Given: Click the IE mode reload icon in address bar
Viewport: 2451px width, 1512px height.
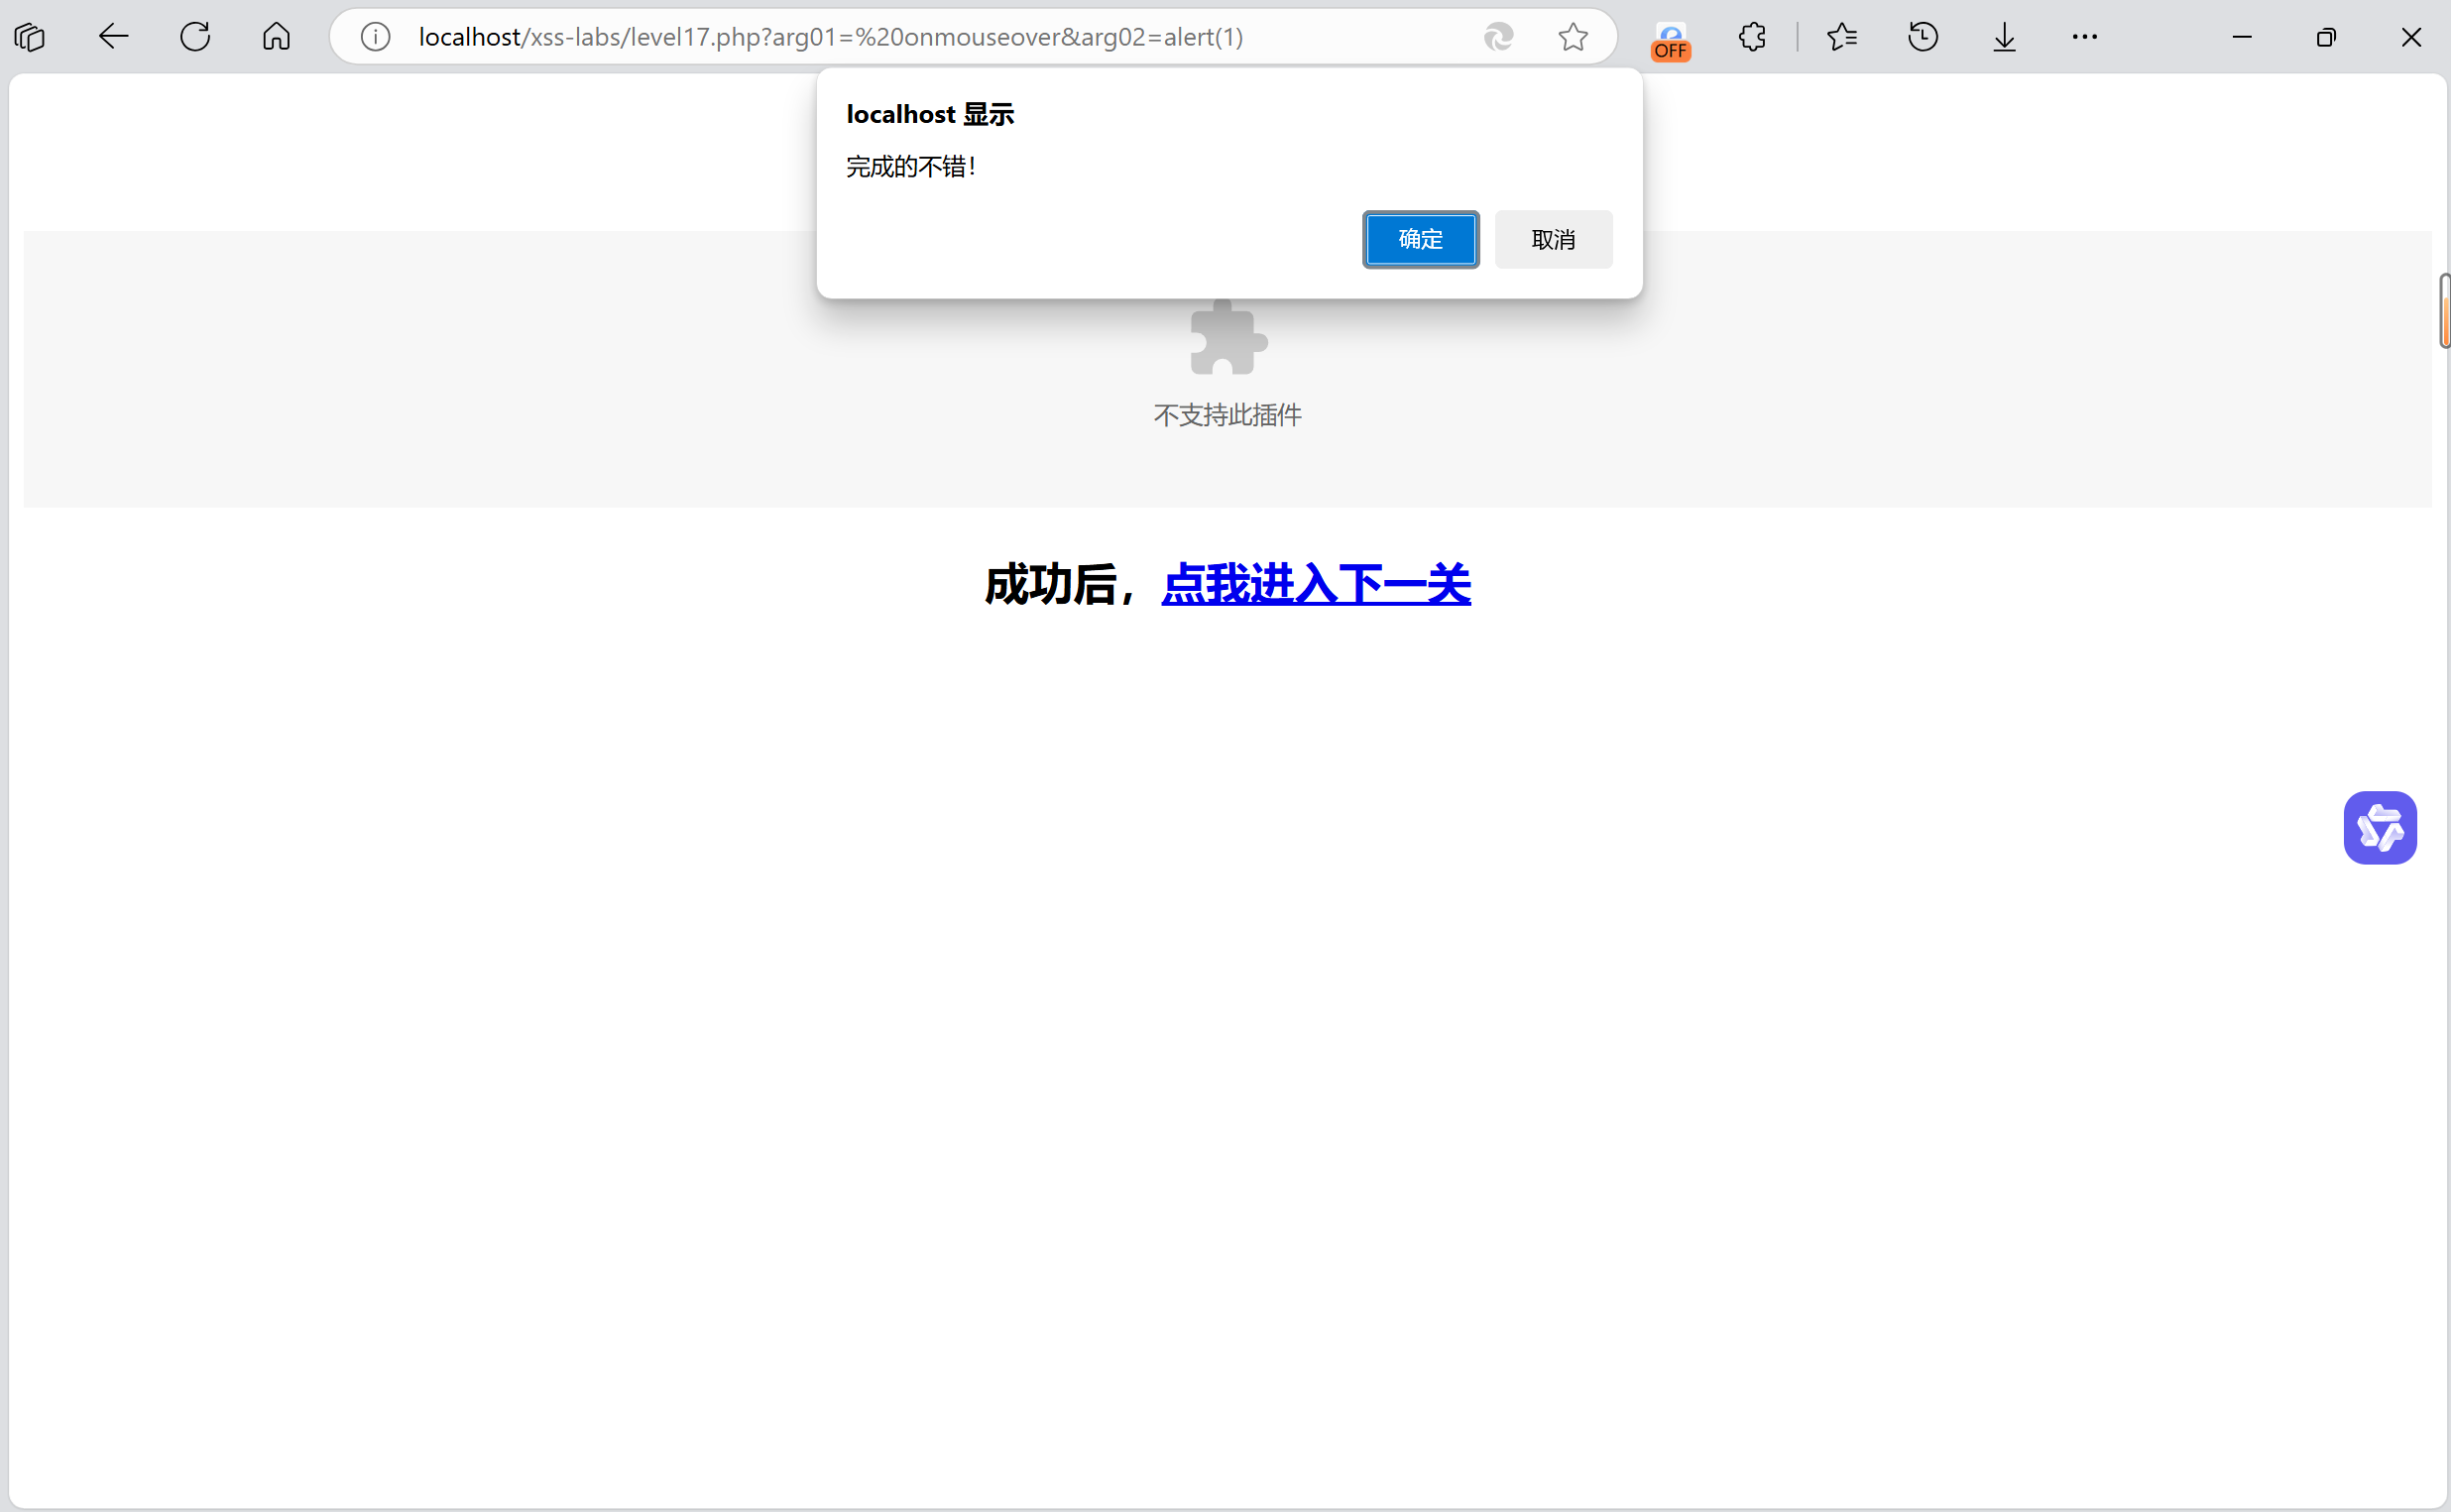Looking at the screenshot, I should 1498,37.
